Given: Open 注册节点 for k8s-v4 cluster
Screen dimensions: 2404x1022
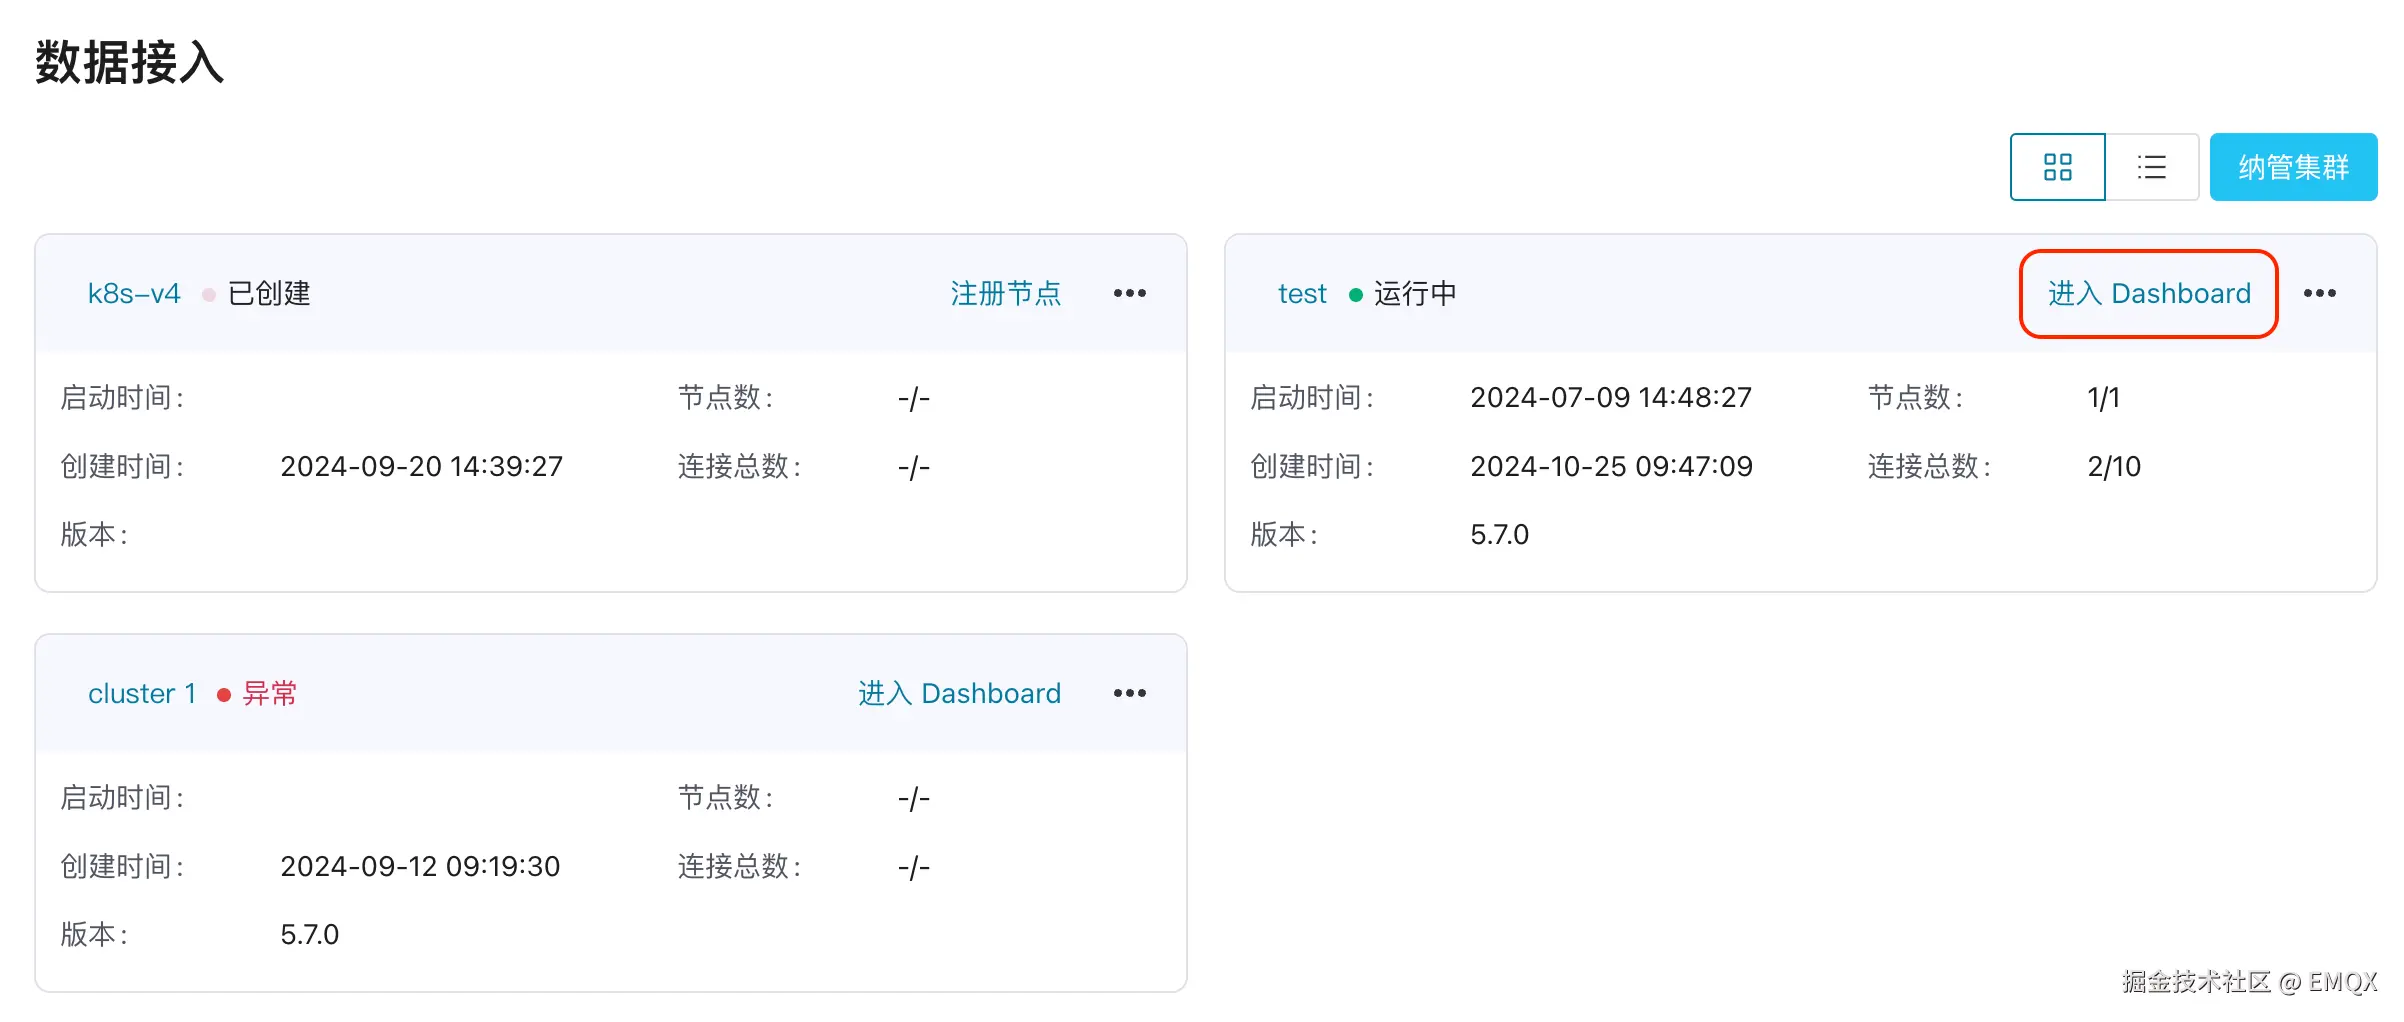Looking at the screenshot, I should coord(1006,293).
